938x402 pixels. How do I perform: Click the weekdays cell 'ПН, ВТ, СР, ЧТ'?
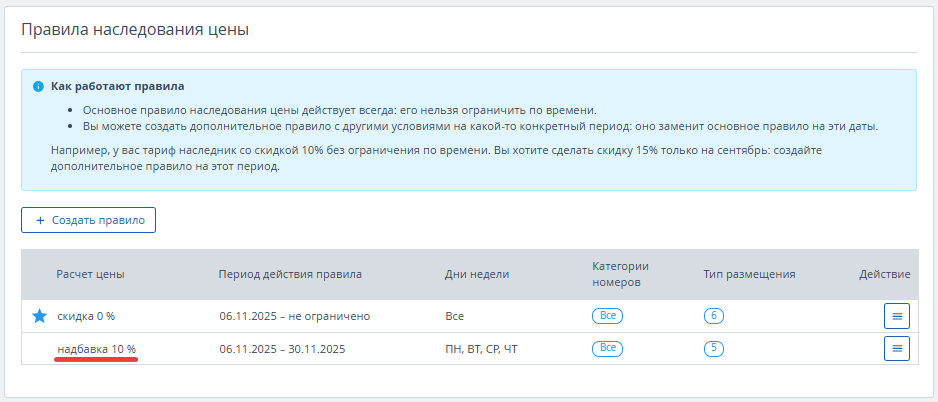481,349
